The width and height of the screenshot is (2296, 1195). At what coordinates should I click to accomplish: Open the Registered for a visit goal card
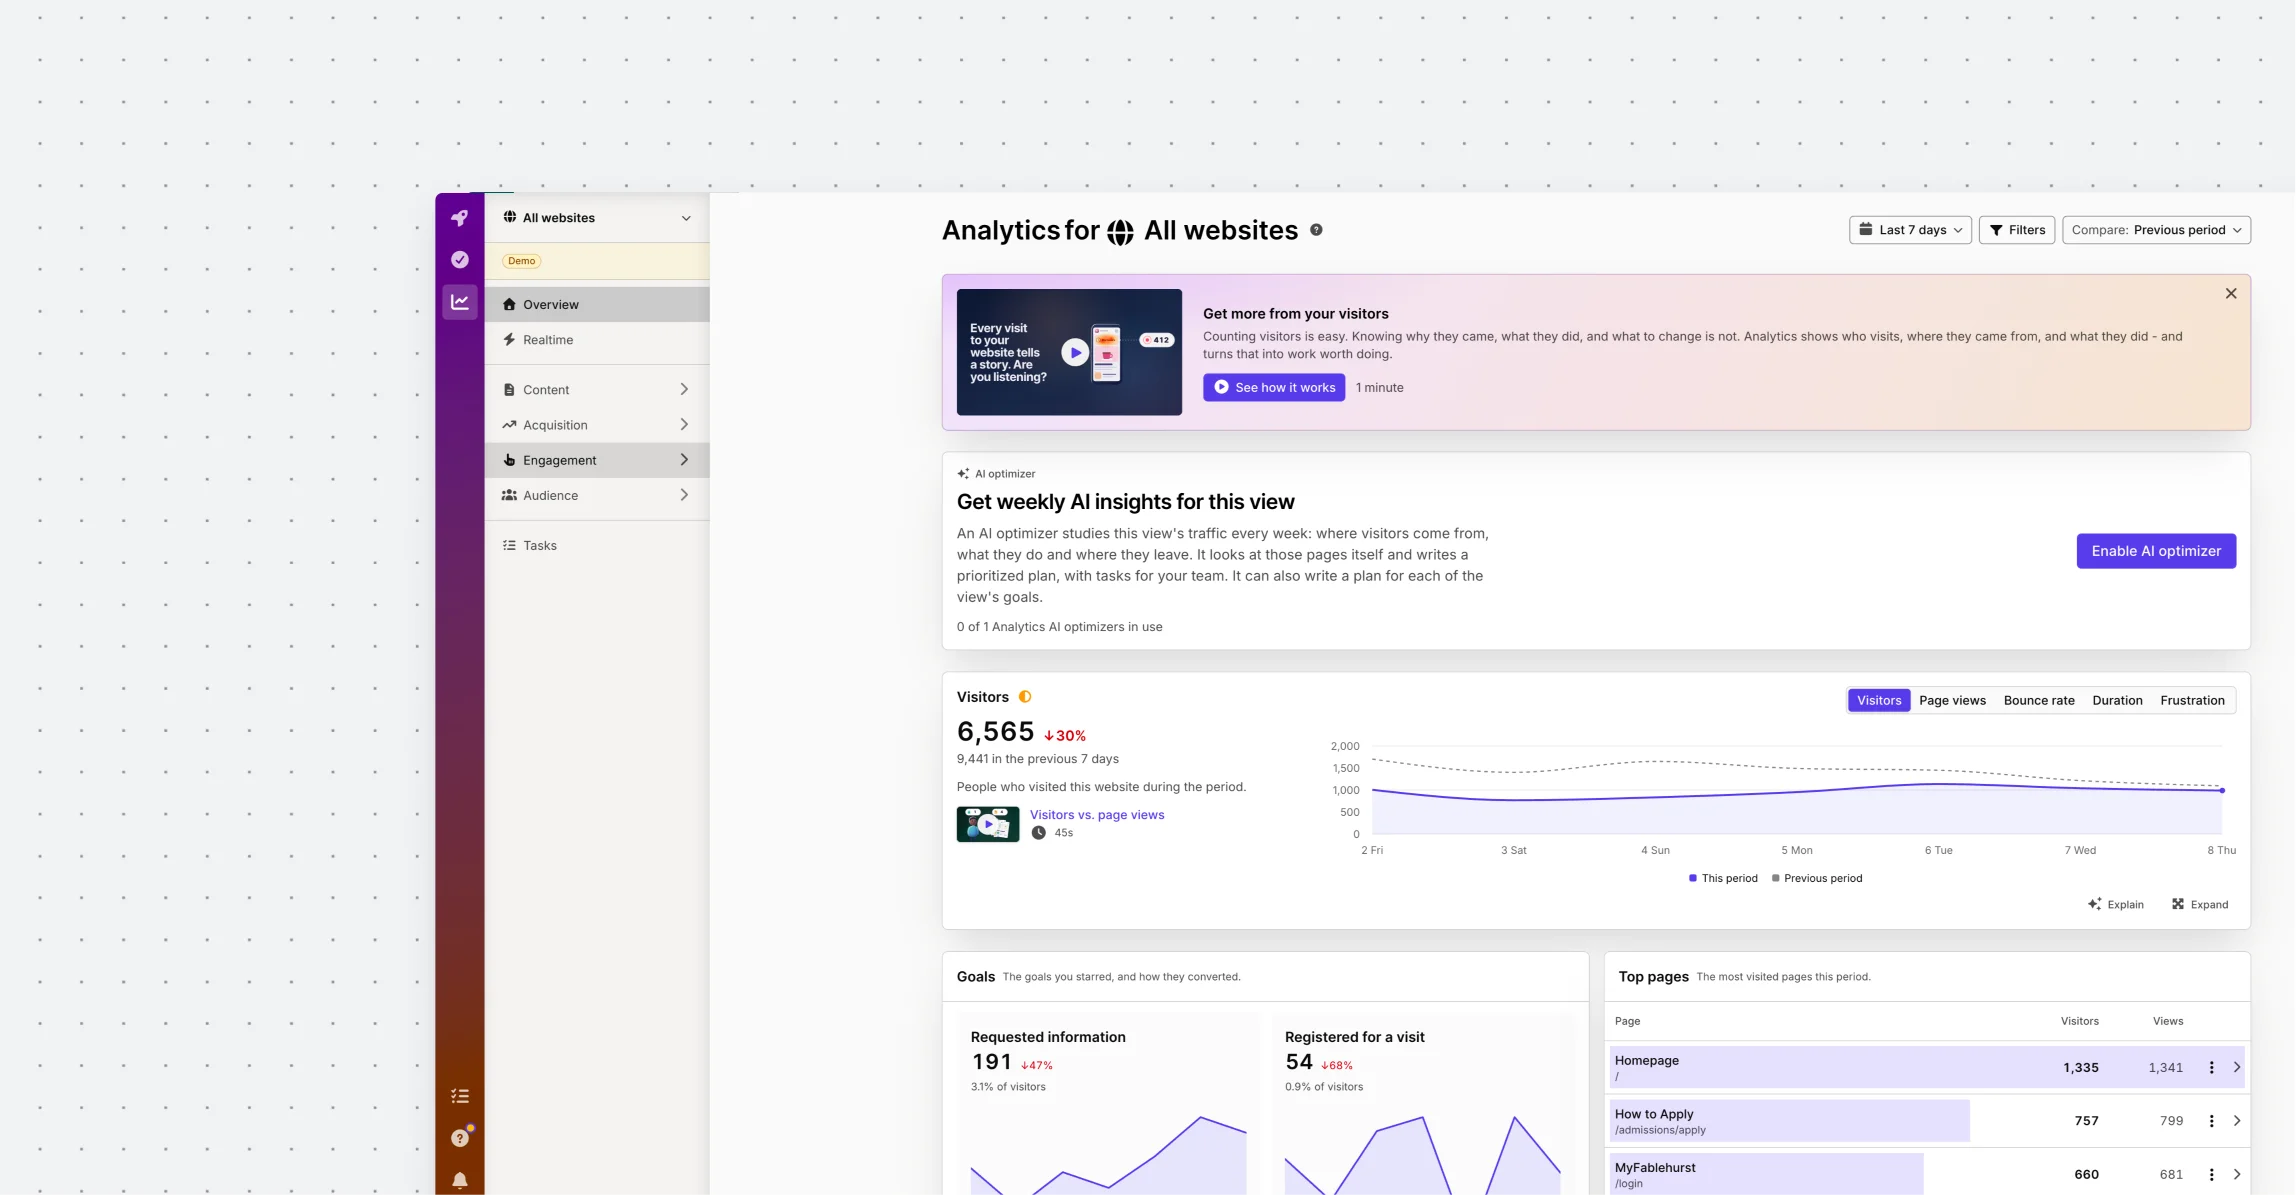(1423, 1105)
